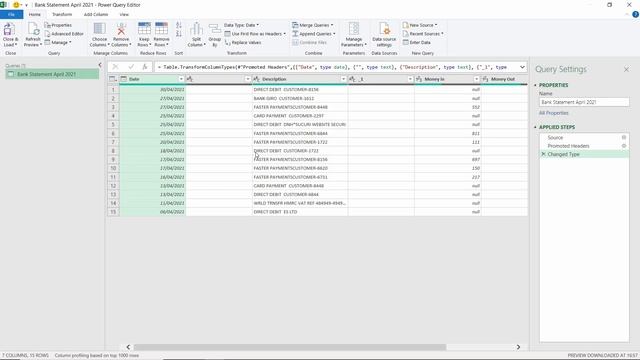The height and width of the screenshot is (360, 640).
Task: Open the Date column filter dropdown
Action: tap(181, 79)
